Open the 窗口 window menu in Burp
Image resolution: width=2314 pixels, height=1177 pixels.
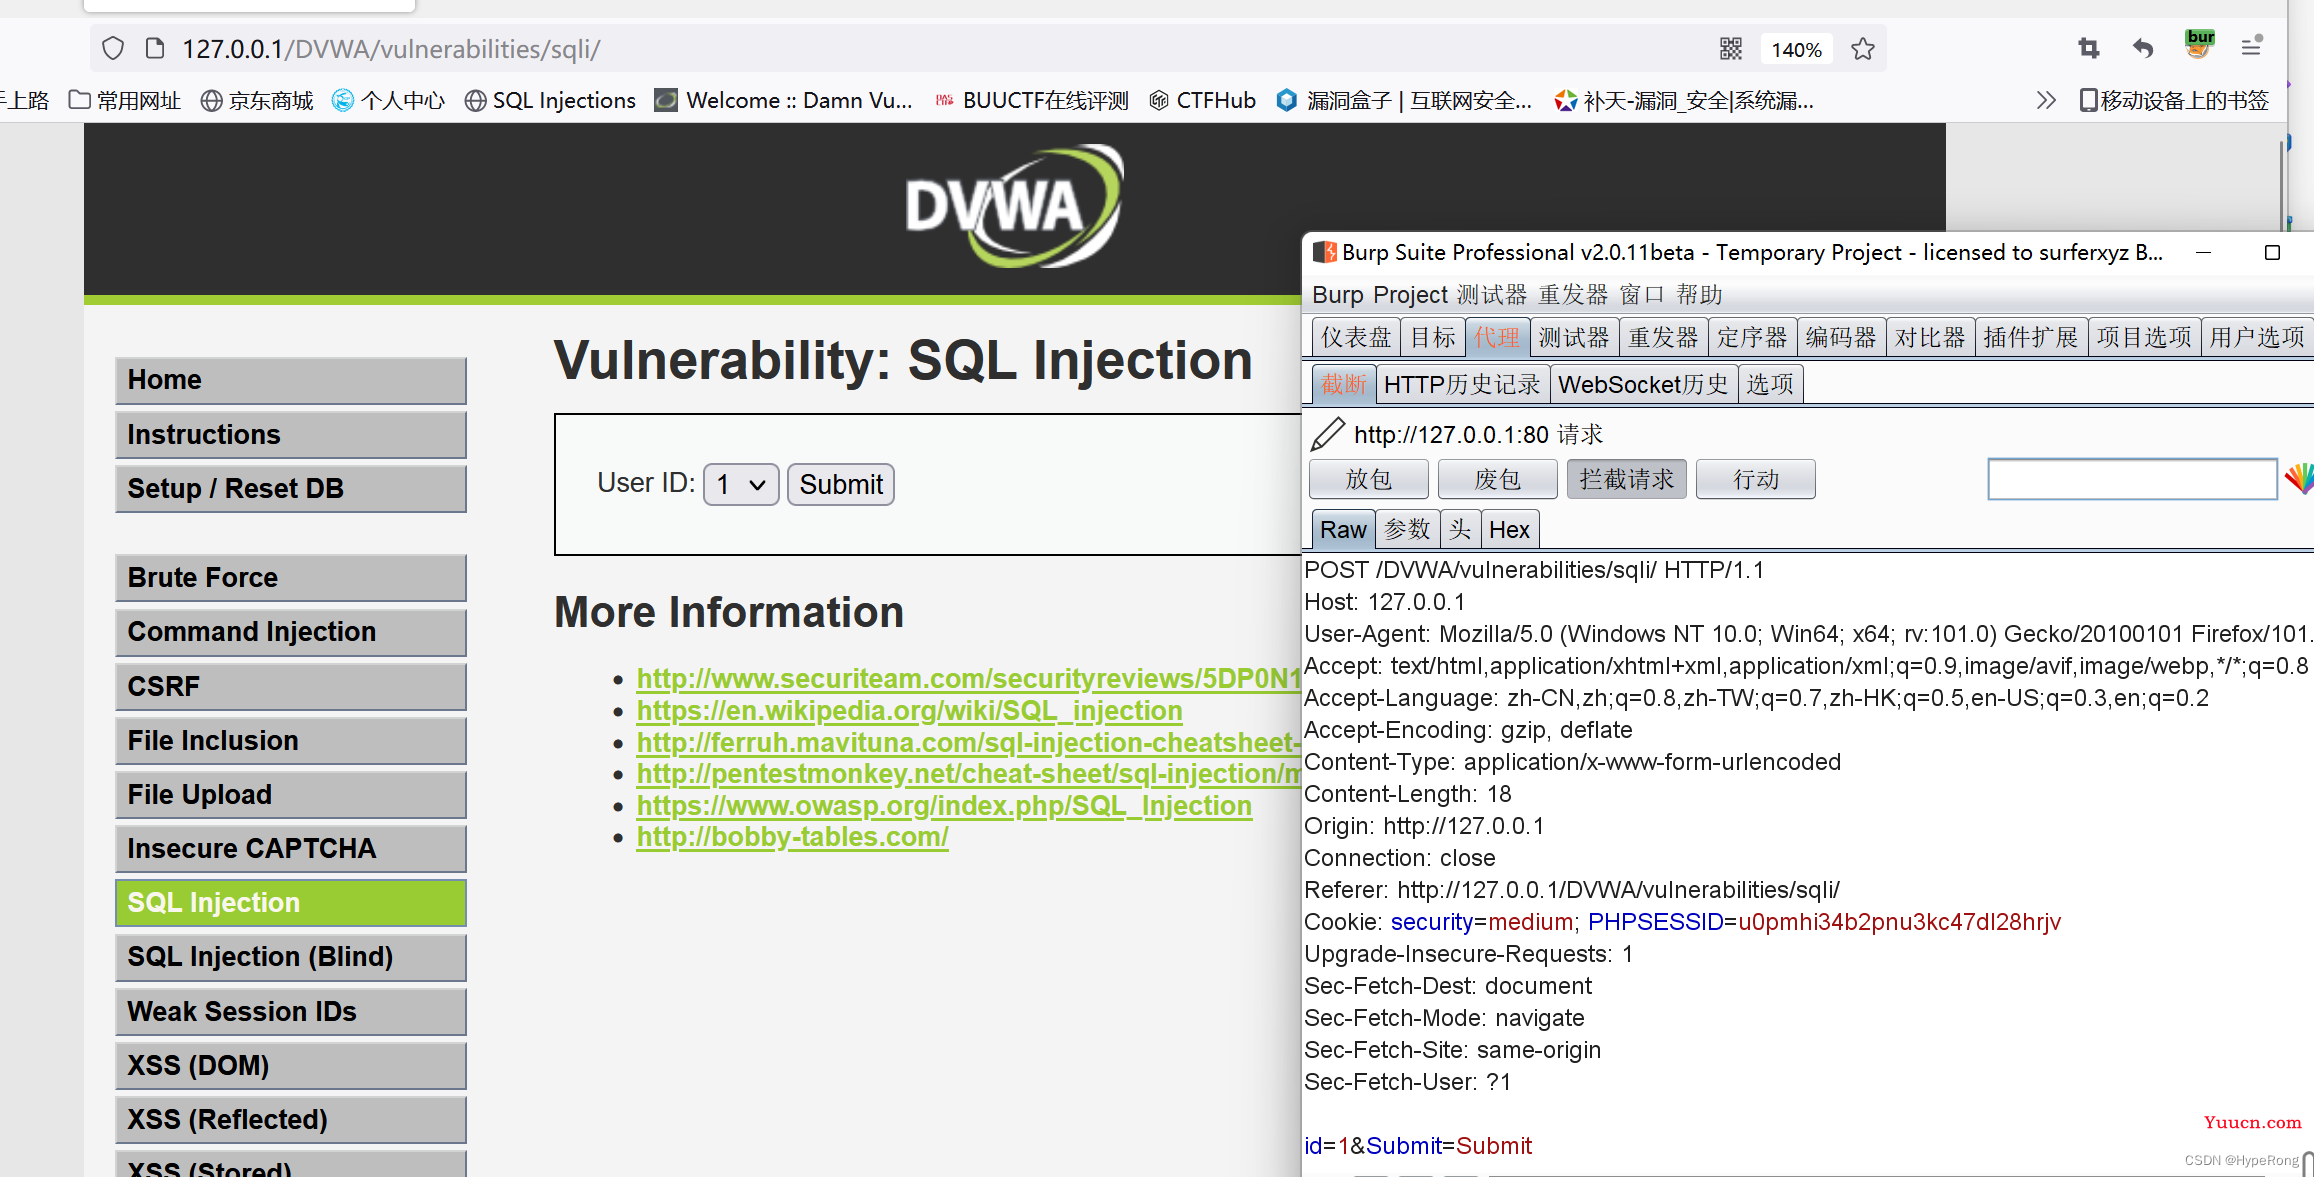1642,295
